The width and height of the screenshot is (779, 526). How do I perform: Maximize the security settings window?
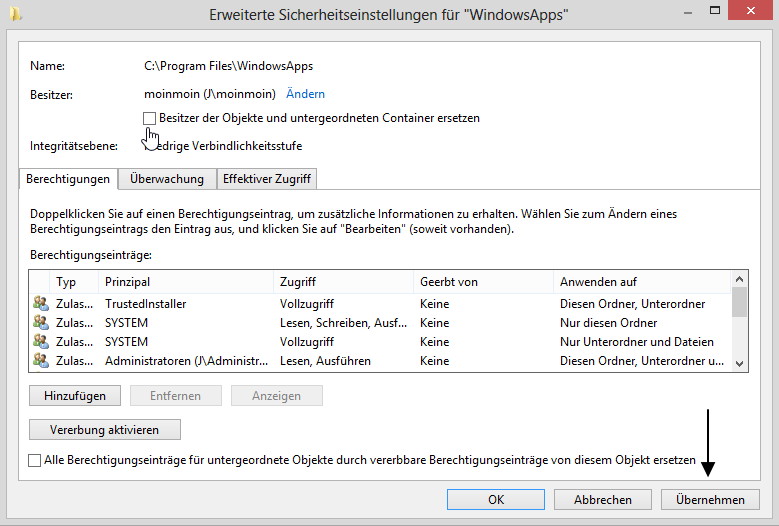(x=715, y=10)
